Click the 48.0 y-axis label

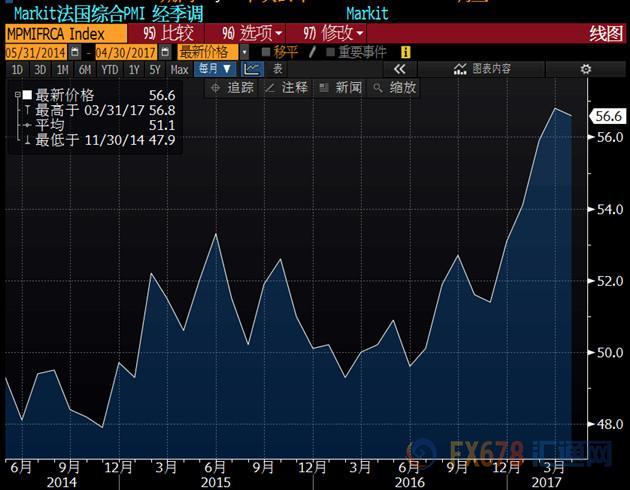[x=610, y=424]
